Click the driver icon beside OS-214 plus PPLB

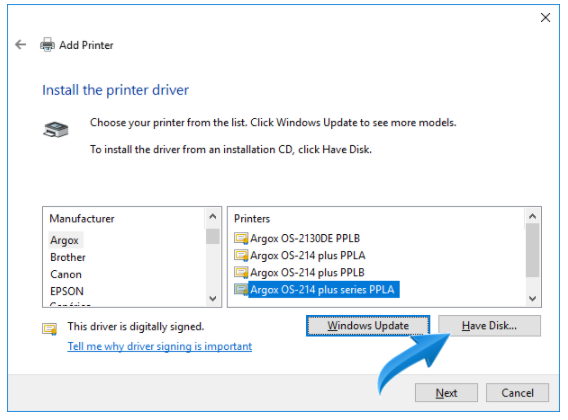(241, 273)
